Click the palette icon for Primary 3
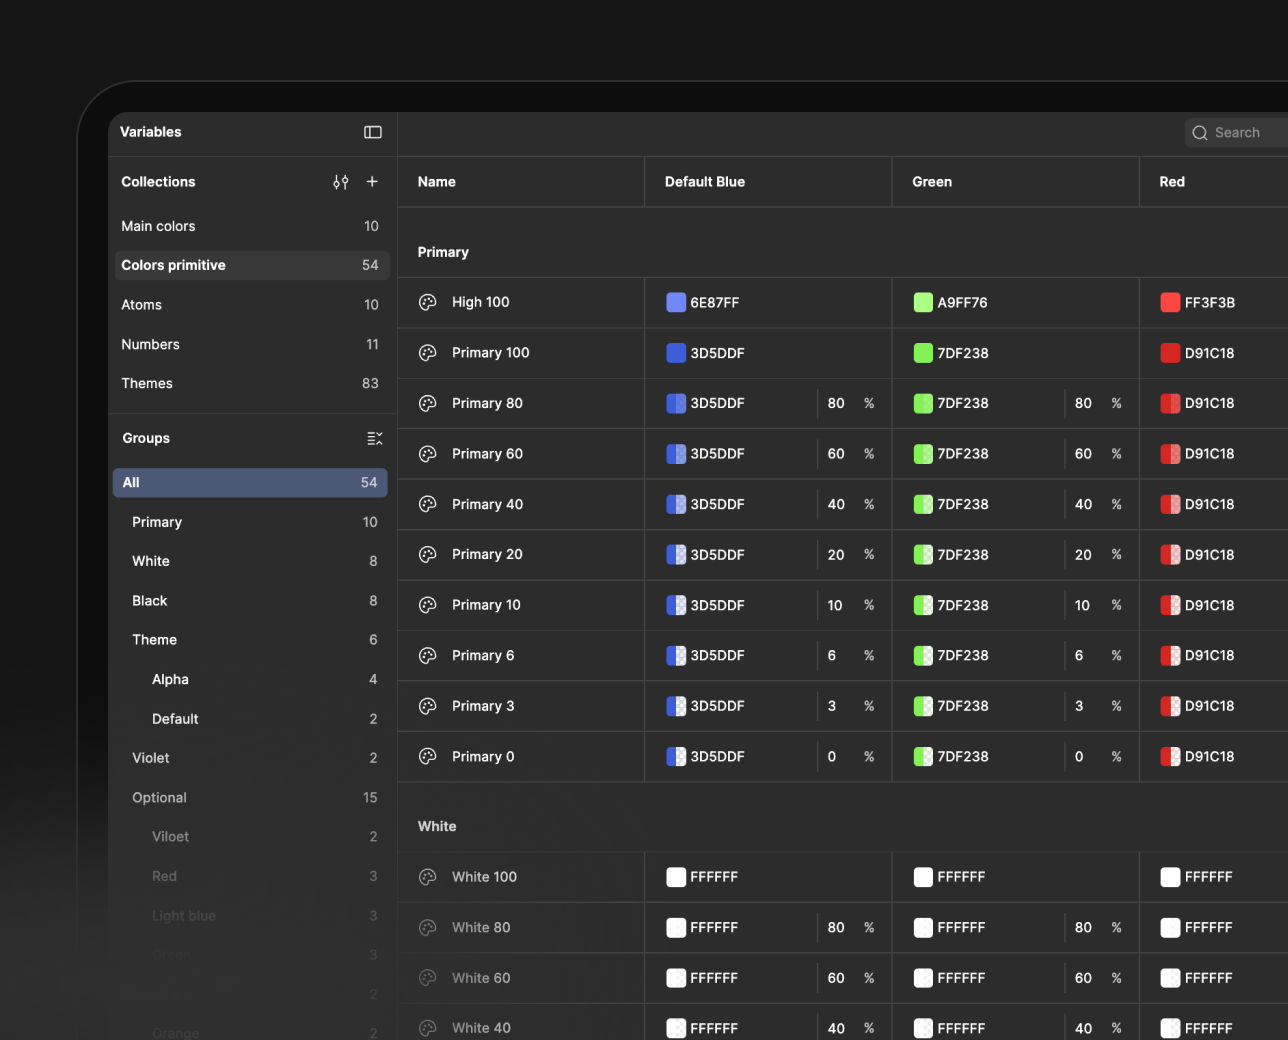 (x=428, y=706)
